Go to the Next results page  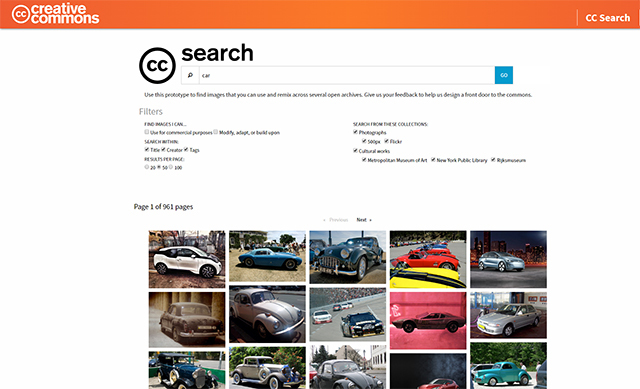pos(364,220)
